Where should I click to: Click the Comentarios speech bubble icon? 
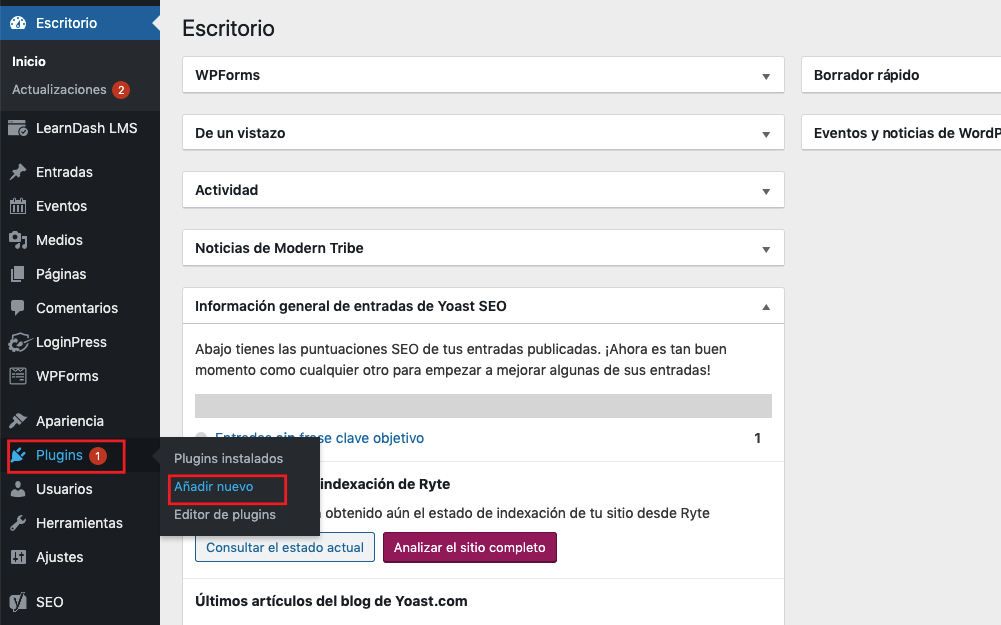click(18, 308)
